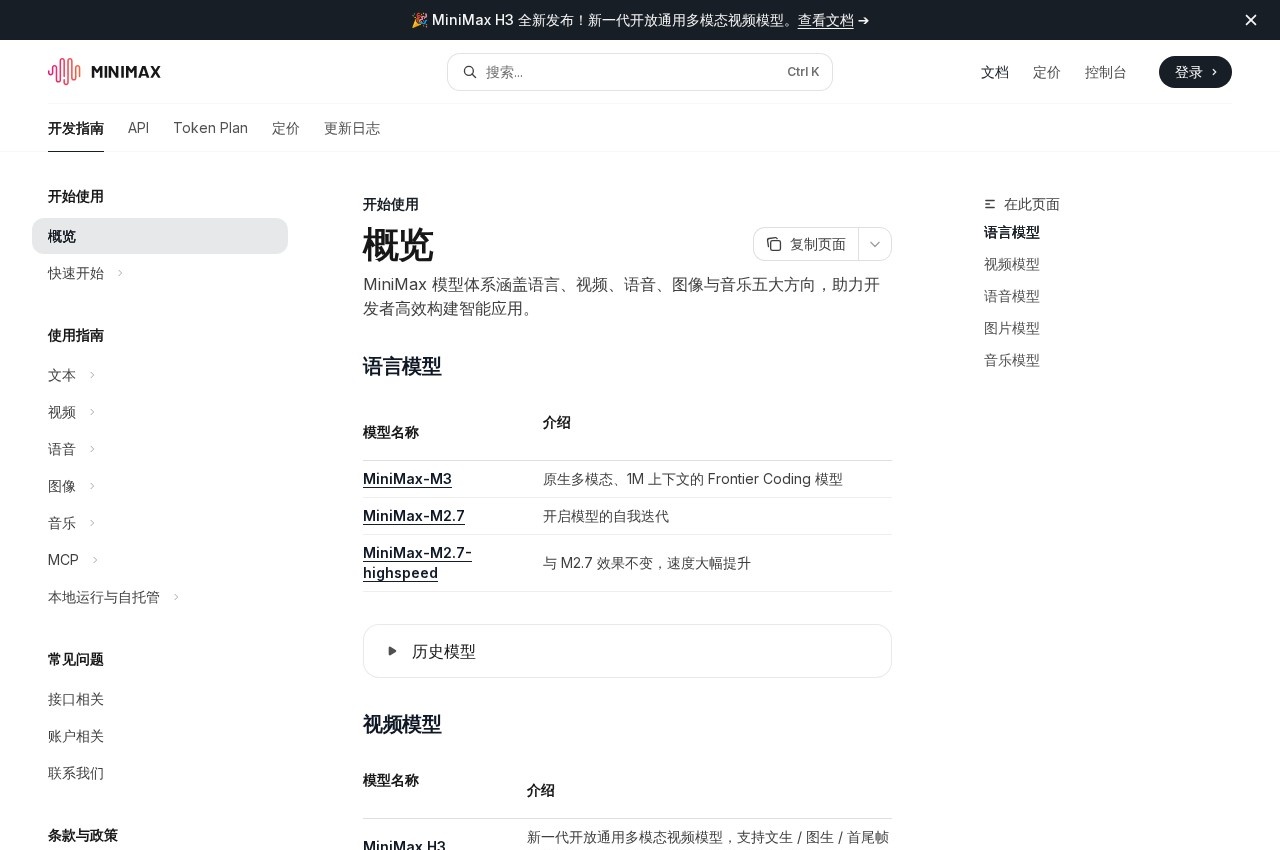Open 控制台 in the top navigation
The image size is (1280, 850).
coord(1106,72)
